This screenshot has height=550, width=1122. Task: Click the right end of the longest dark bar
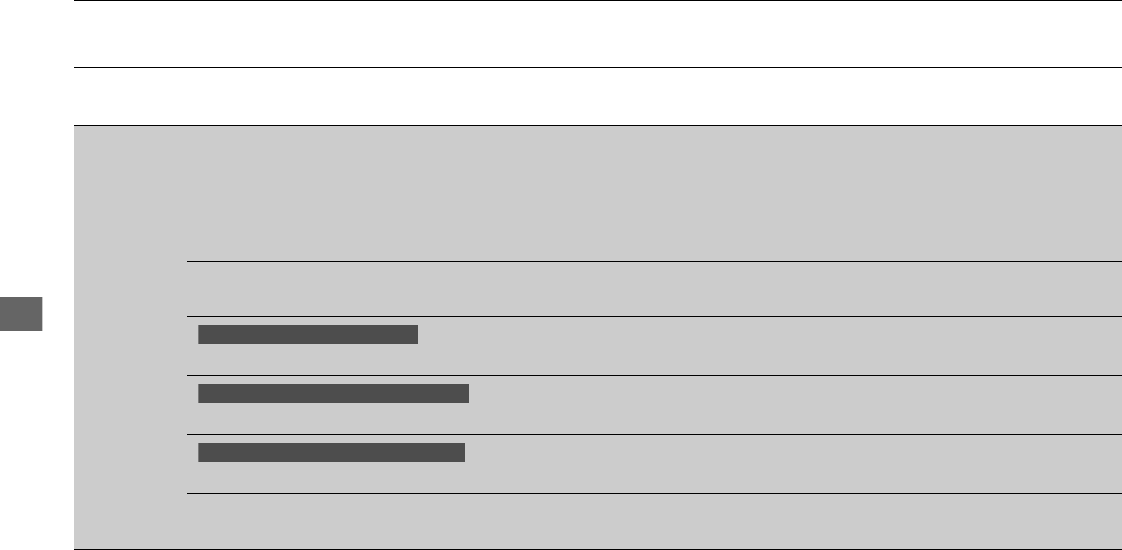(x=463, y=393)
